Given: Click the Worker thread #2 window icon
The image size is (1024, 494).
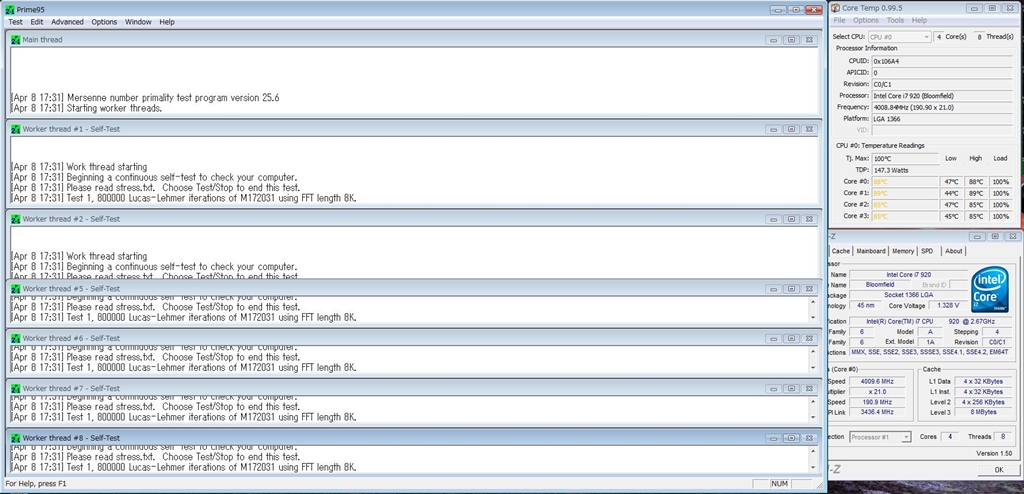Looking at the screenshot, I should [x=16, y=220].
